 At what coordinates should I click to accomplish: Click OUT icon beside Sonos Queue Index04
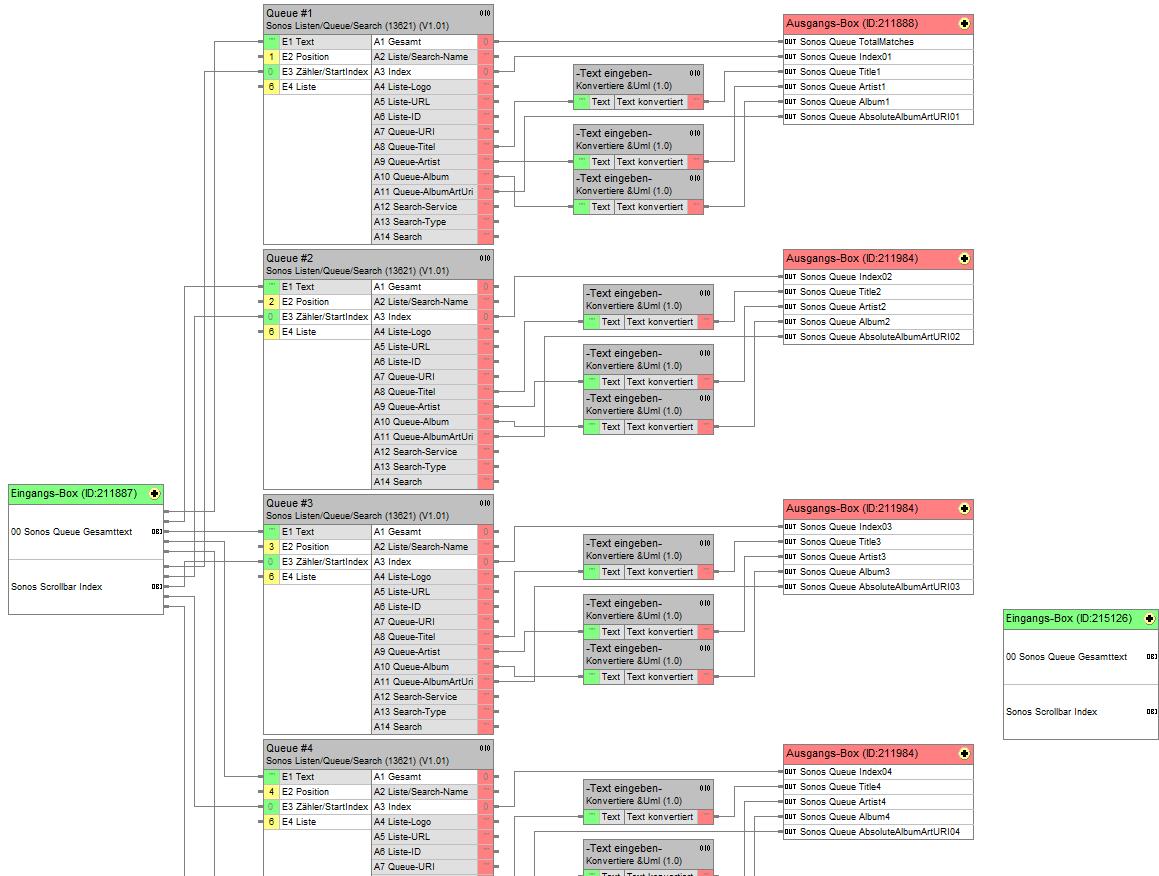click(x=790, y=772)
